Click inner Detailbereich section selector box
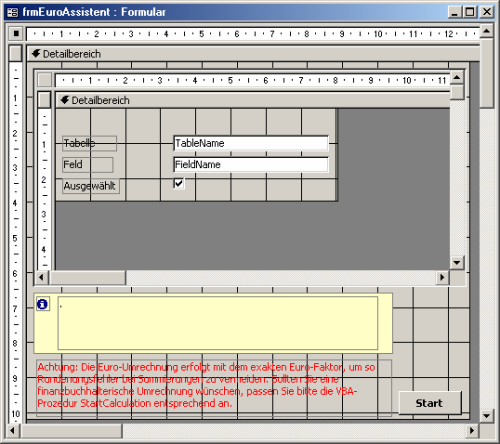The height and width of the screenshot is (444, 500). pos(45,100)
